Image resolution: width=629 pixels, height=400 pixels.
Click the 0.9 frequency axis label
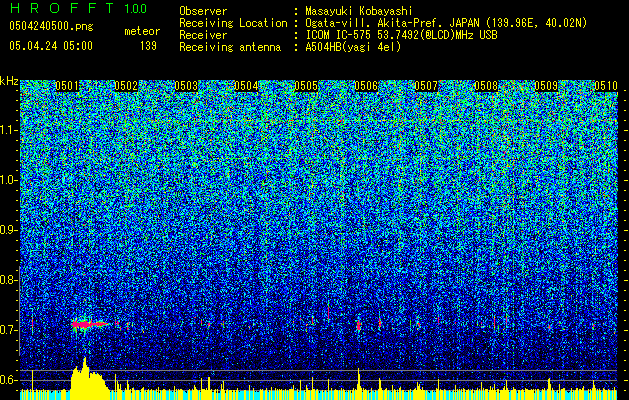click(x=9, y=230)
